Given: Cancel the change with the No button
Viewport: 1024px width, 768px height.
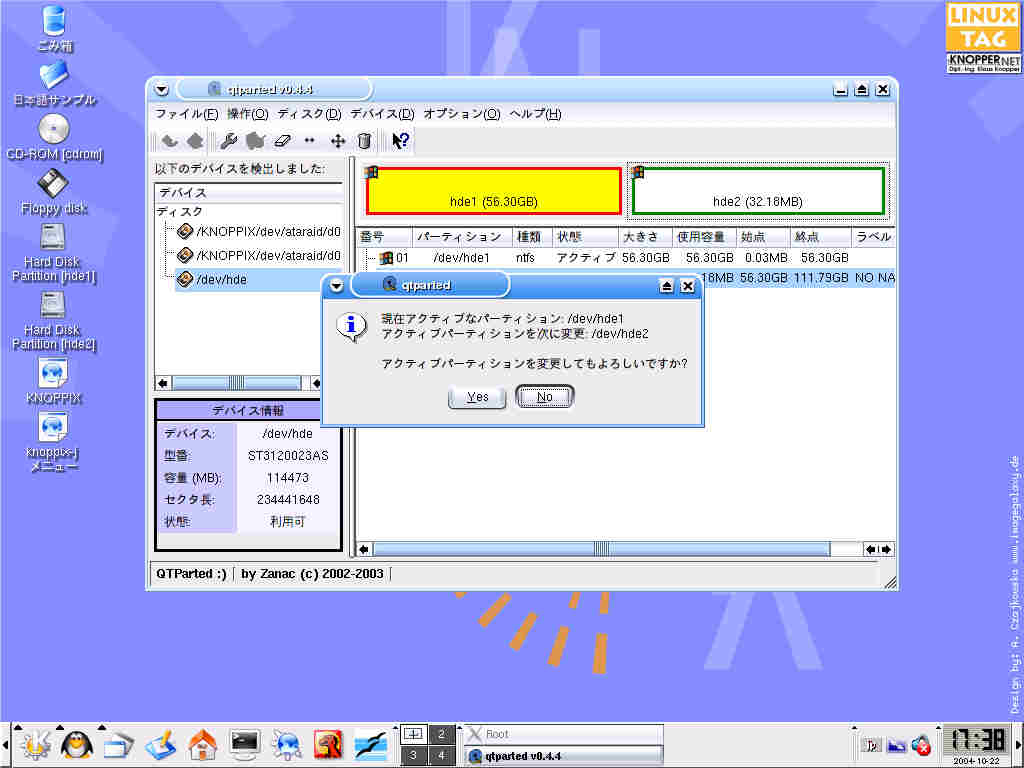Looking at the screenshot, I should [x=545, y=397].
